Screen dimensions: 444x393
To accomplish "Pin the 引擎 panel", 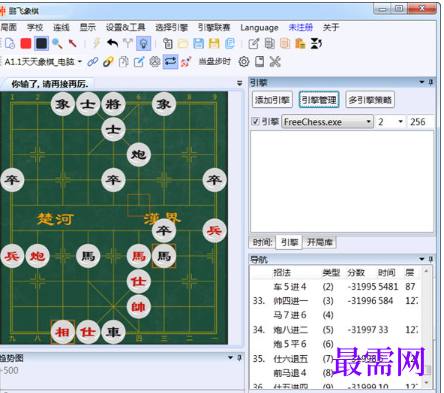I will (x=431, y=82).
